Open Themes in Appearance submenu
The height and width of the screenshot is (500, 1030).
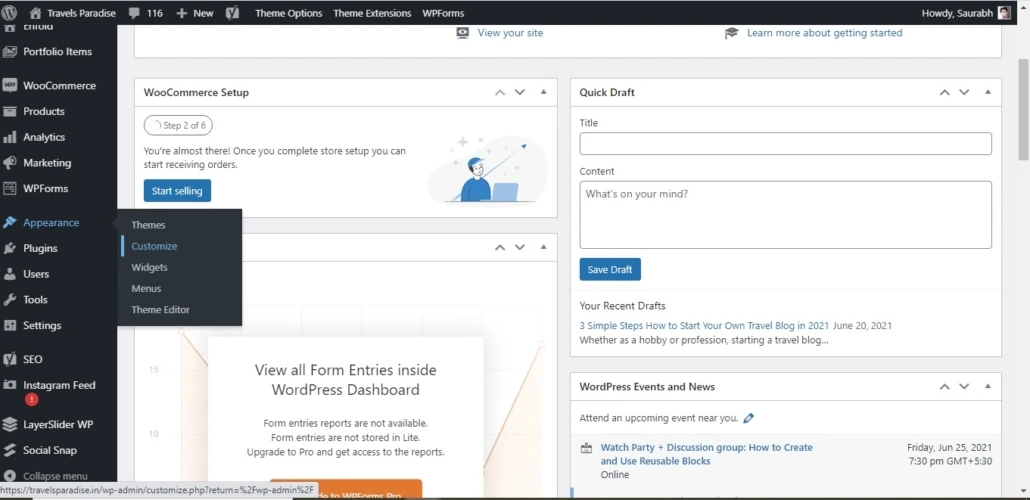point(148,225)
